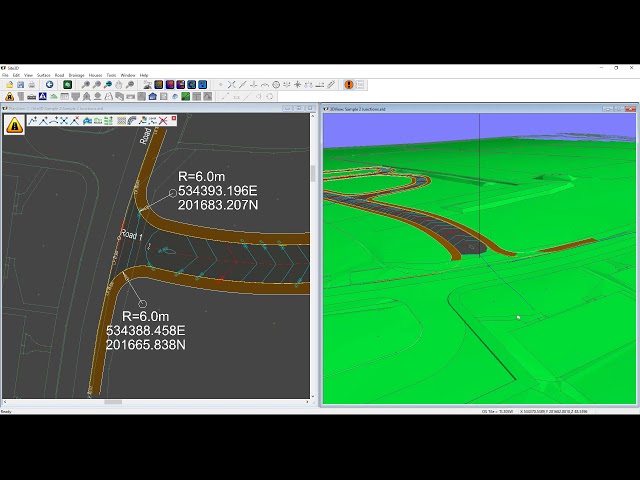This screenshot has width=640, height=480.
Task: Select the pan hand tool
Action: pyautogui.click(x=119, y=85)
